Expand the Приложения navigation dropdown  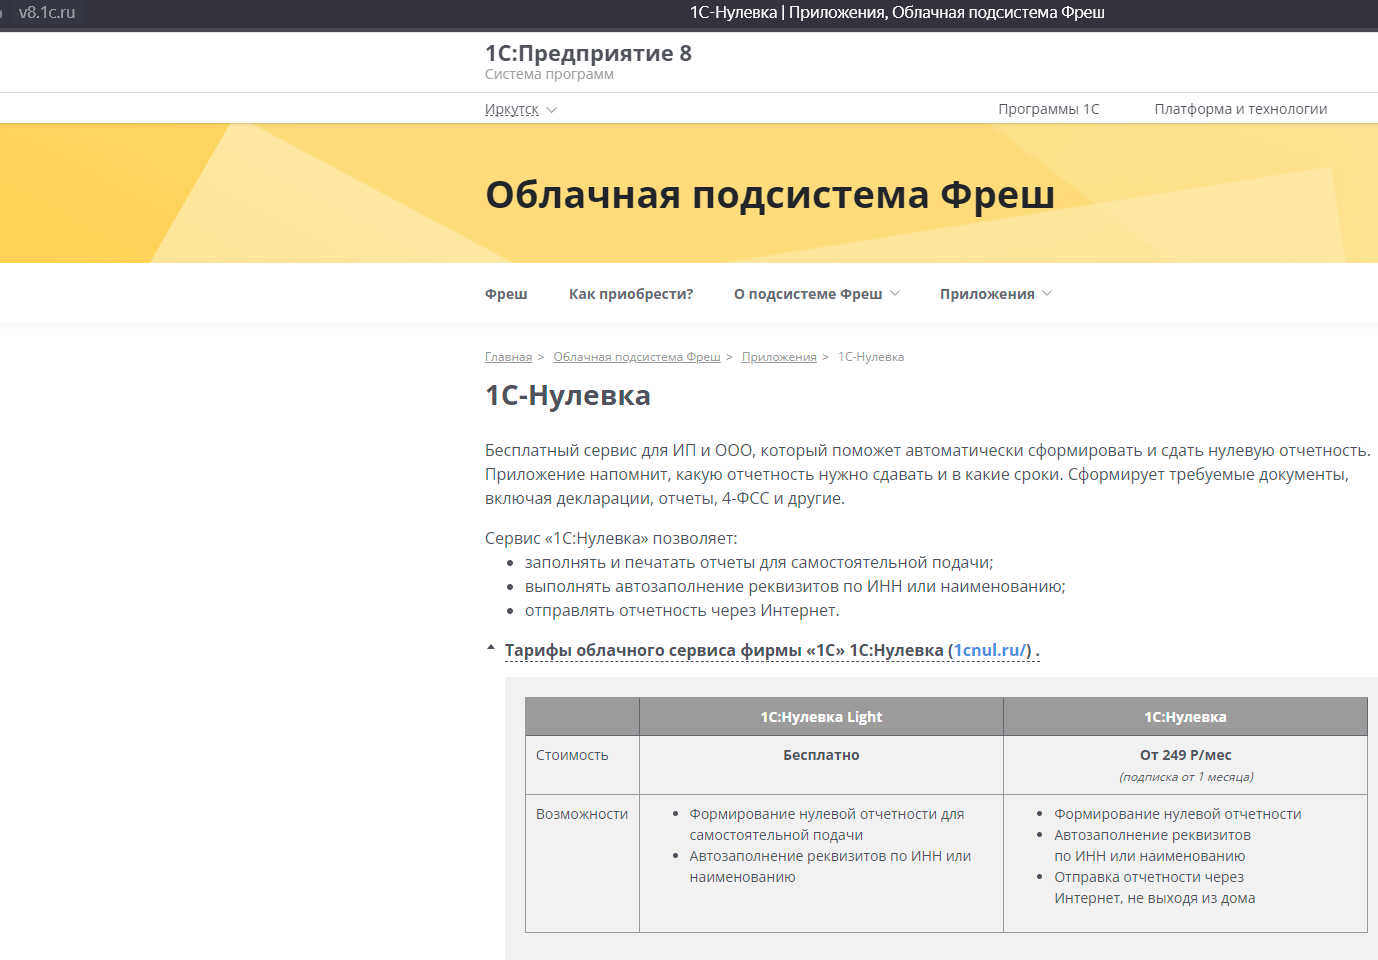tap(987, 294)
